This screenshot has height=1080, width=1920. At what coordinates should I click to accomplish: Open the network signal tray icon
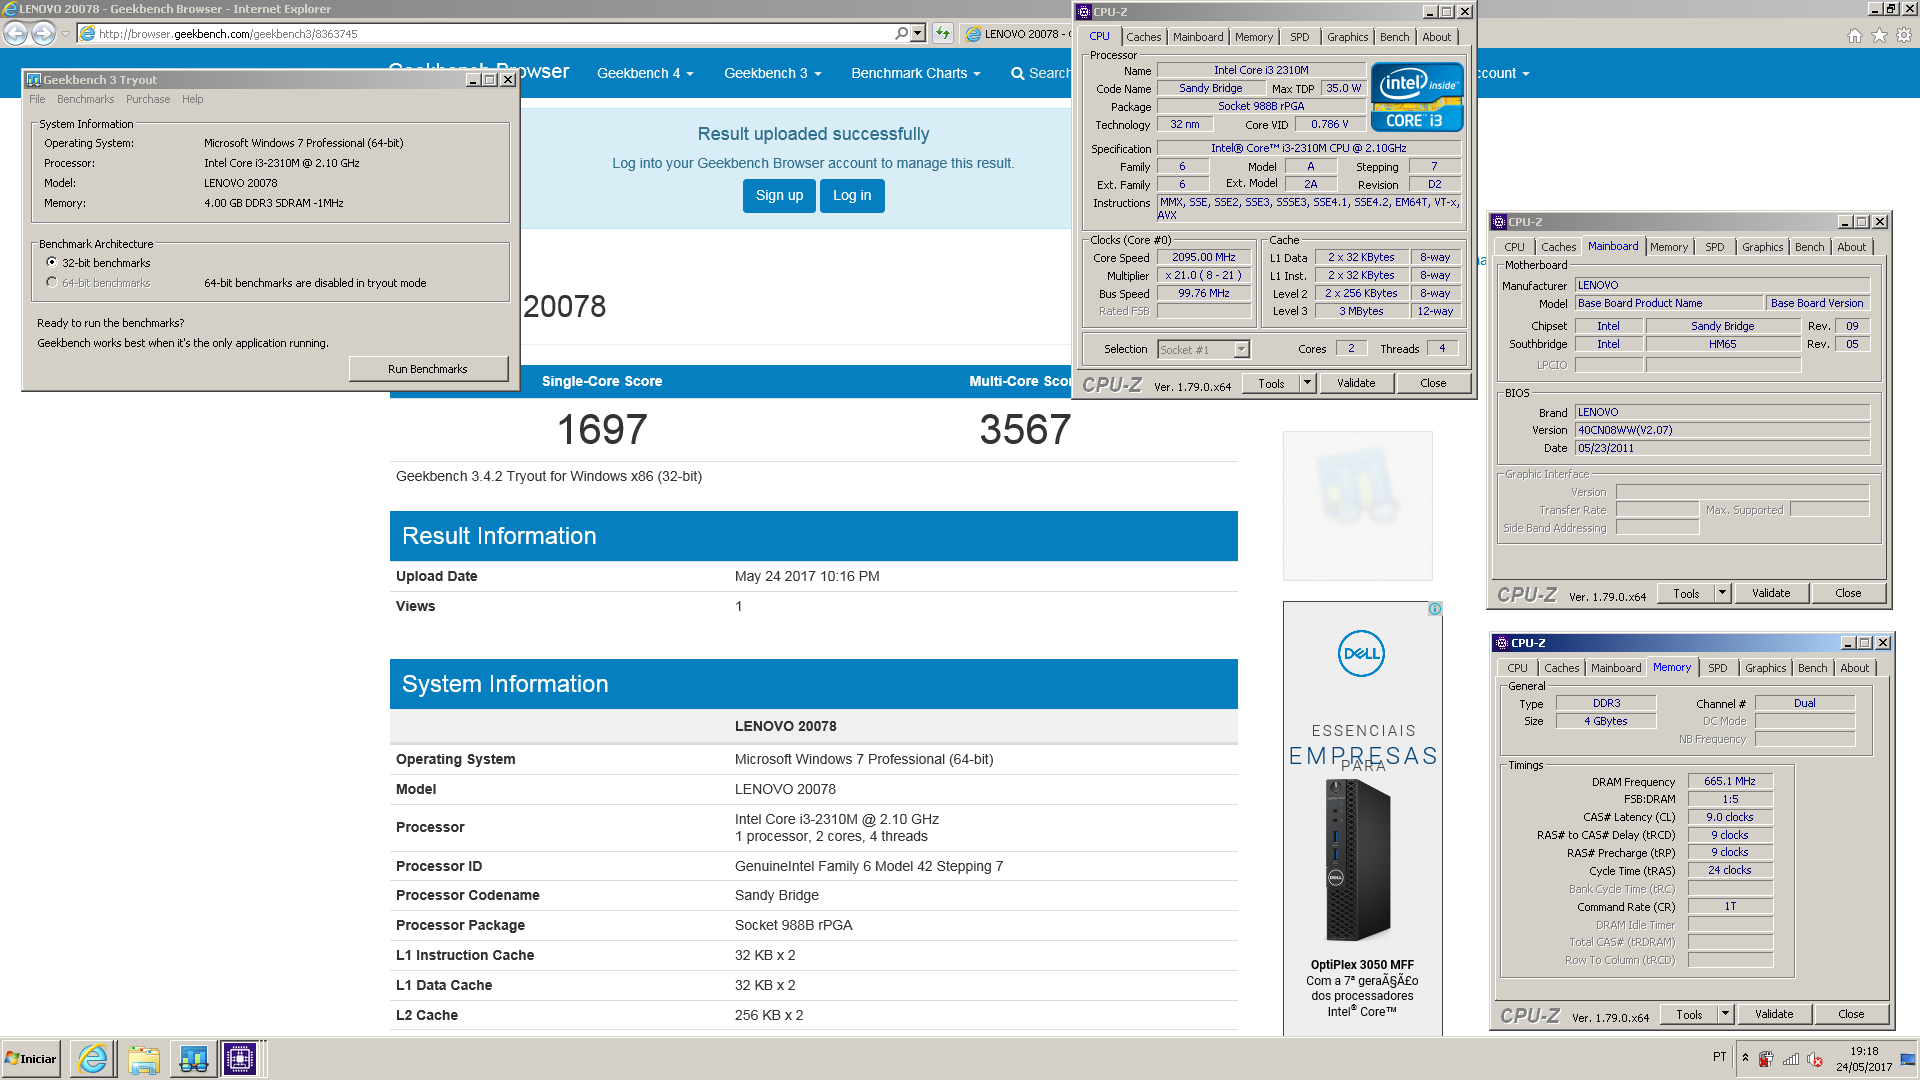coord(1791,1059)
